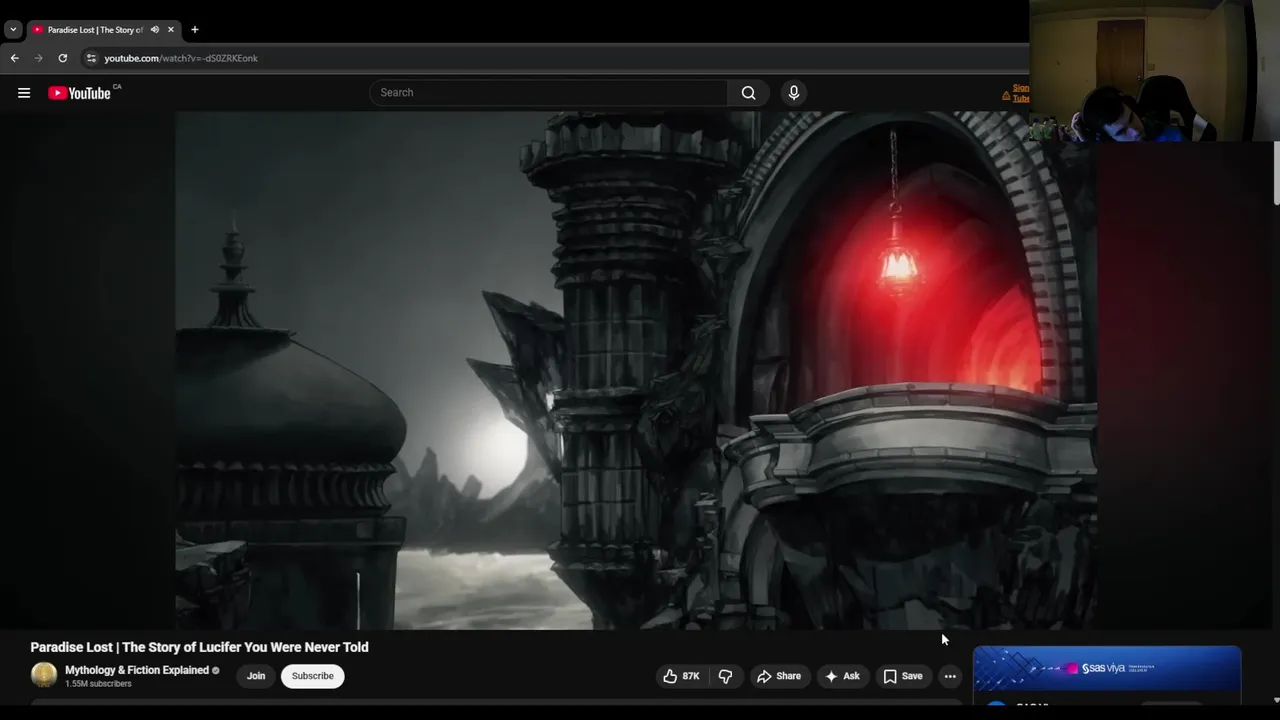Switch to the Paradise Lost browser tab
Image resolution: width=1280 pixels, height=720 pixels.
click(x=95, y=30)
